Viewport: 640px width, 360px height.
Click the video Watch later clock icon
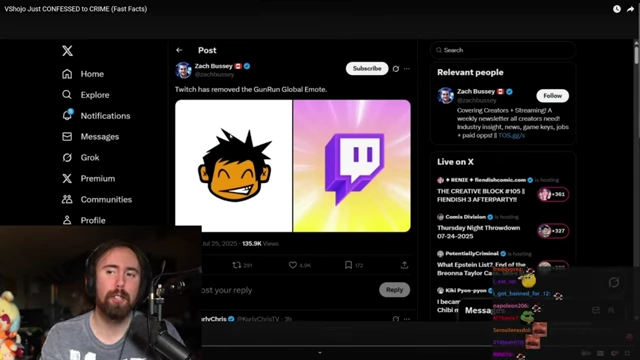click(617, 9)
